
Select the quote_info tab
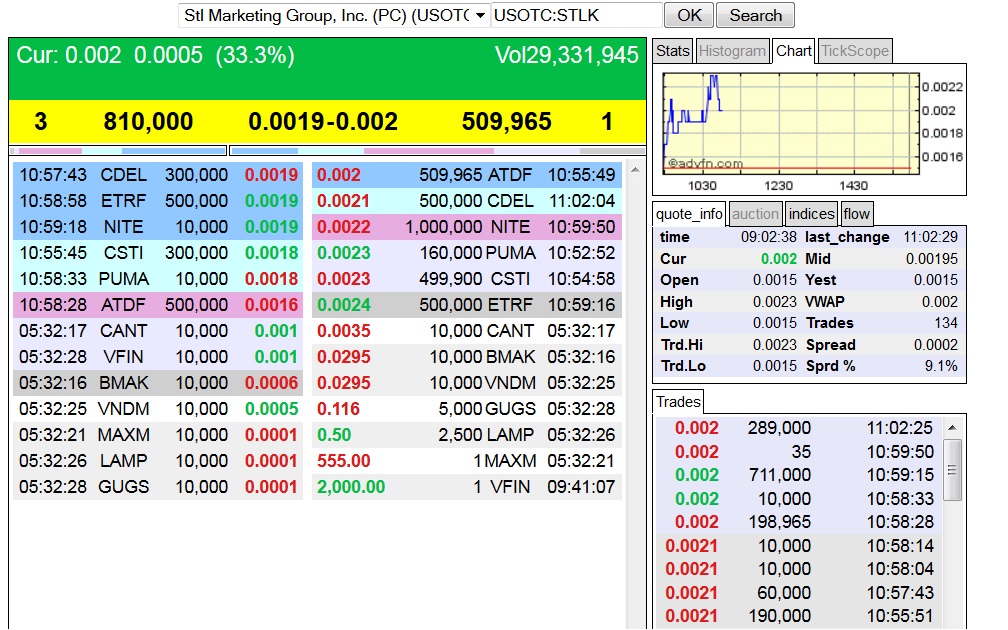(x=688, y=214)
